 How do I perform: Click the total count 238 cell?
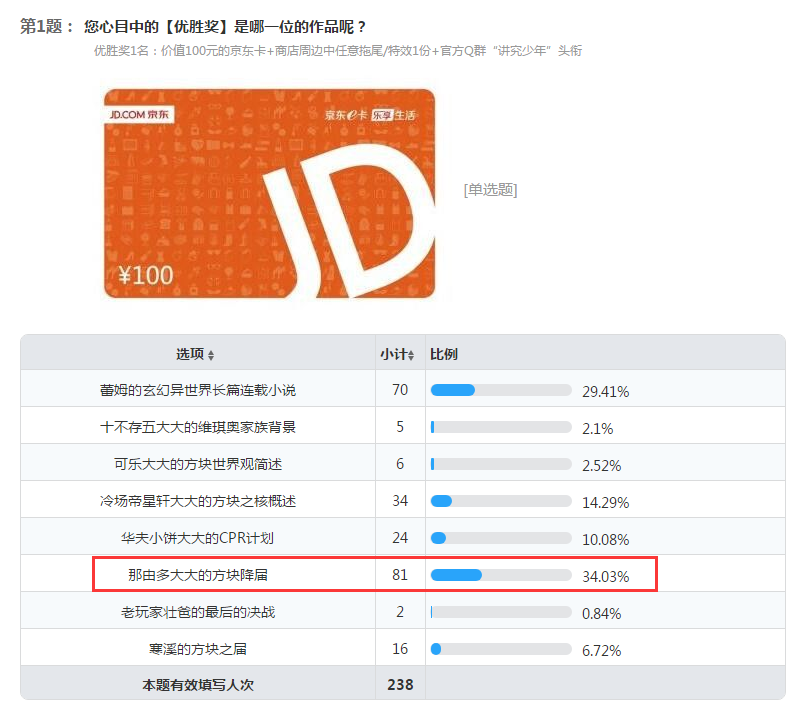pos(400,684)
